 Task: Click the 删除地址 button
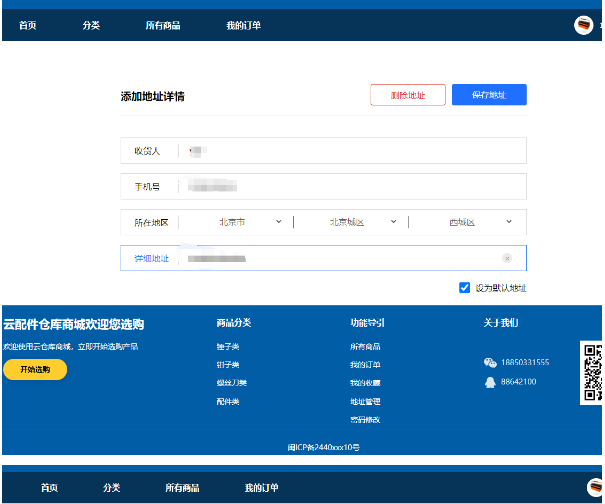407,95
